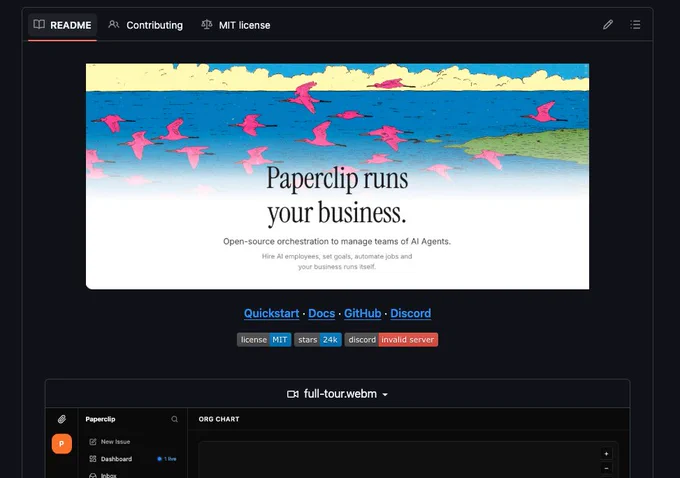This screenshot has width=680, height=478.
Task: Click the 1 live indicator
Action: pyautogui.click(x=167, y=459)
